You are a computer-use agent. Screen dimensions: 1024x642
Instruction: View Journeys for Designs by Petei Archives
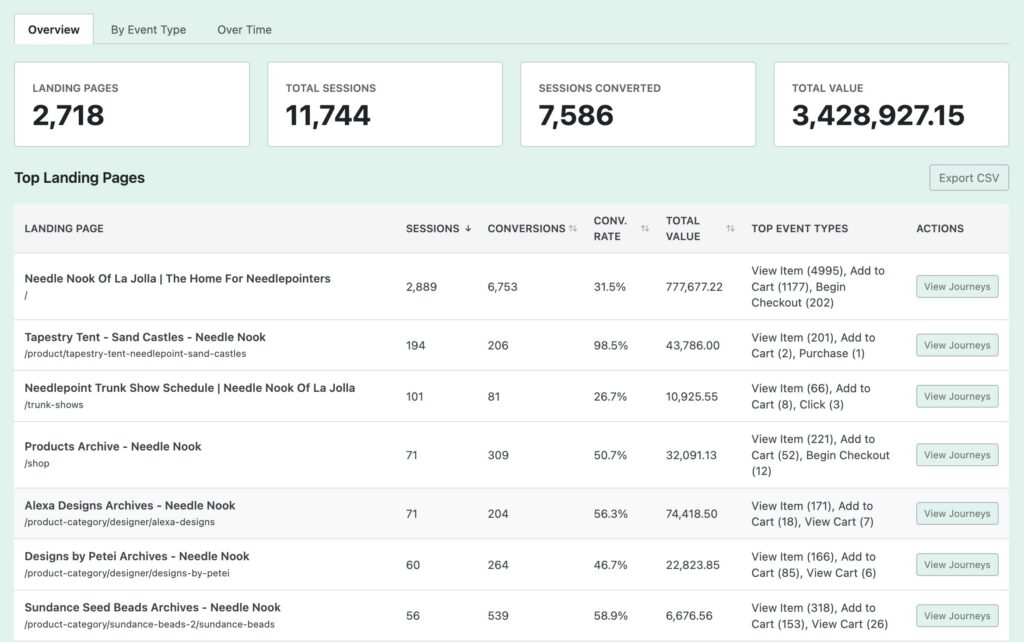pos(957,564)
